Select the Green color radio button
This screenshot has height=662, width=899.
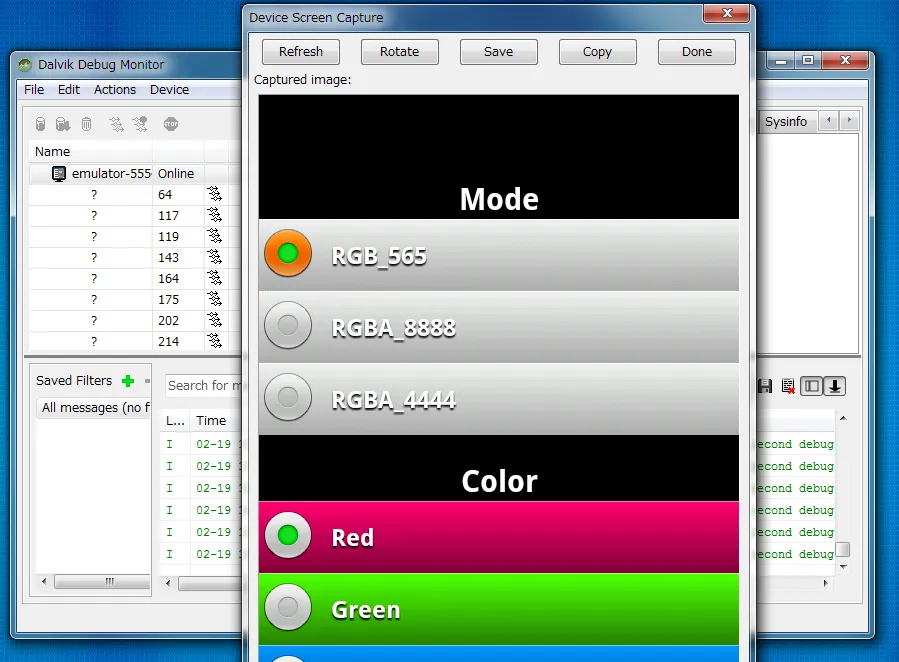pyautogui.click(x=288, y=607)
